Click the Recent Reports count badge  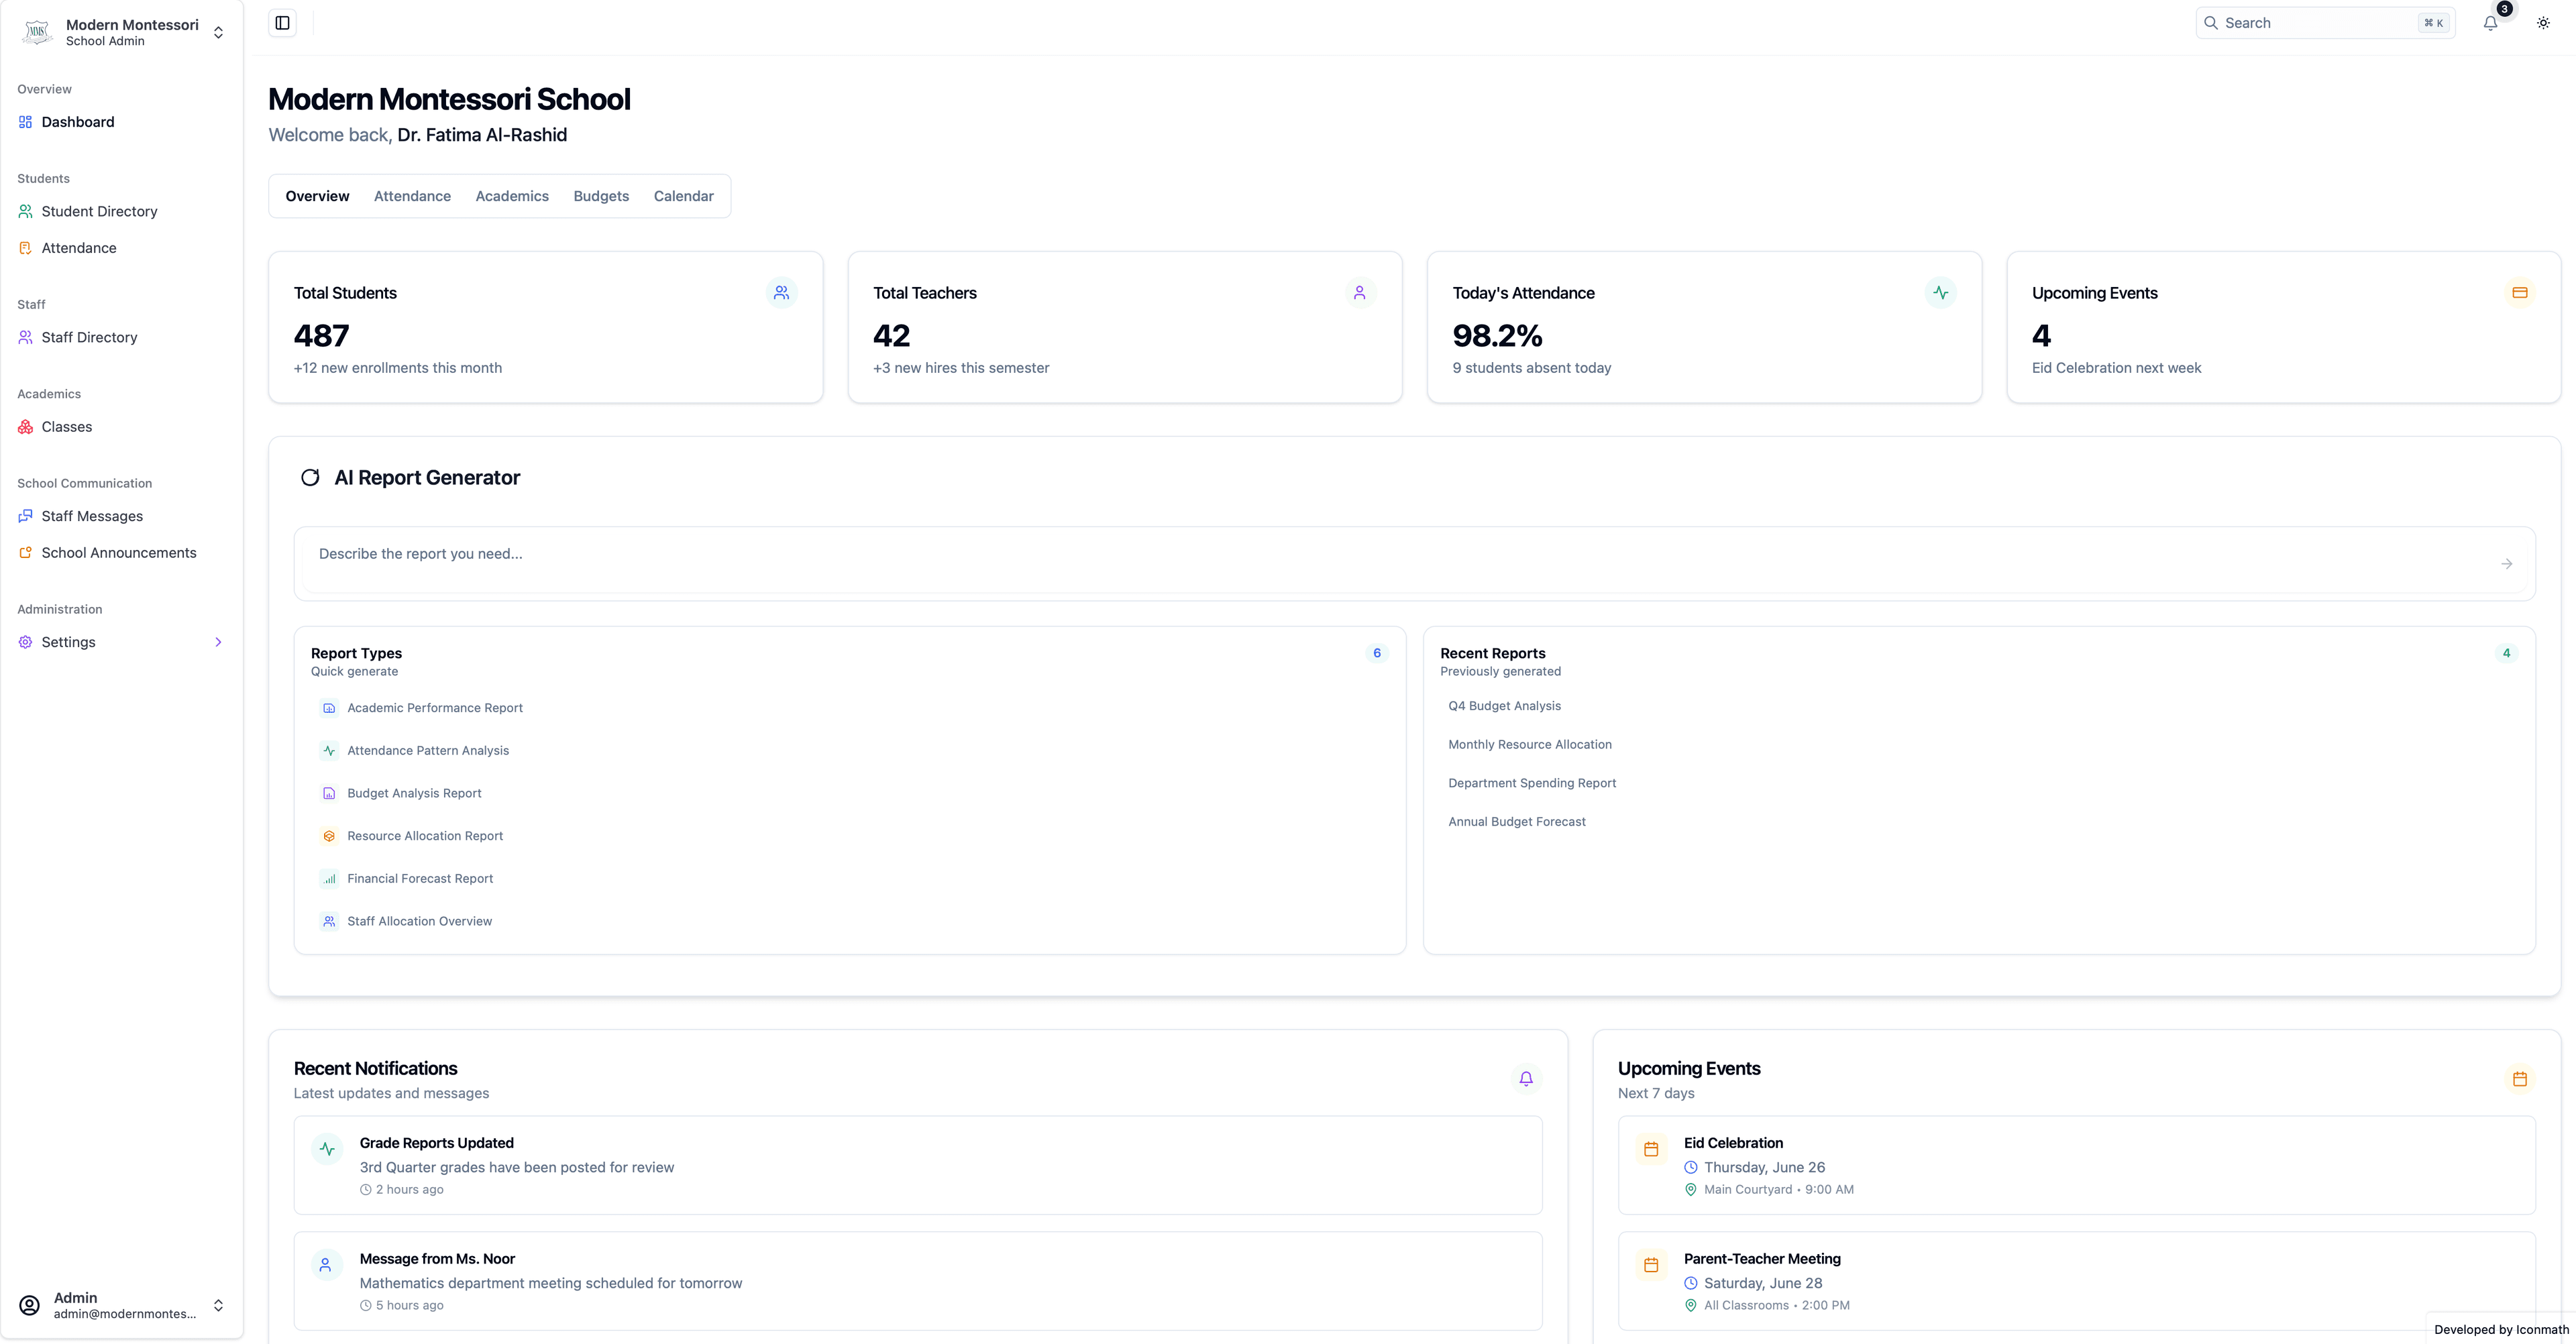coord(2507,652)
